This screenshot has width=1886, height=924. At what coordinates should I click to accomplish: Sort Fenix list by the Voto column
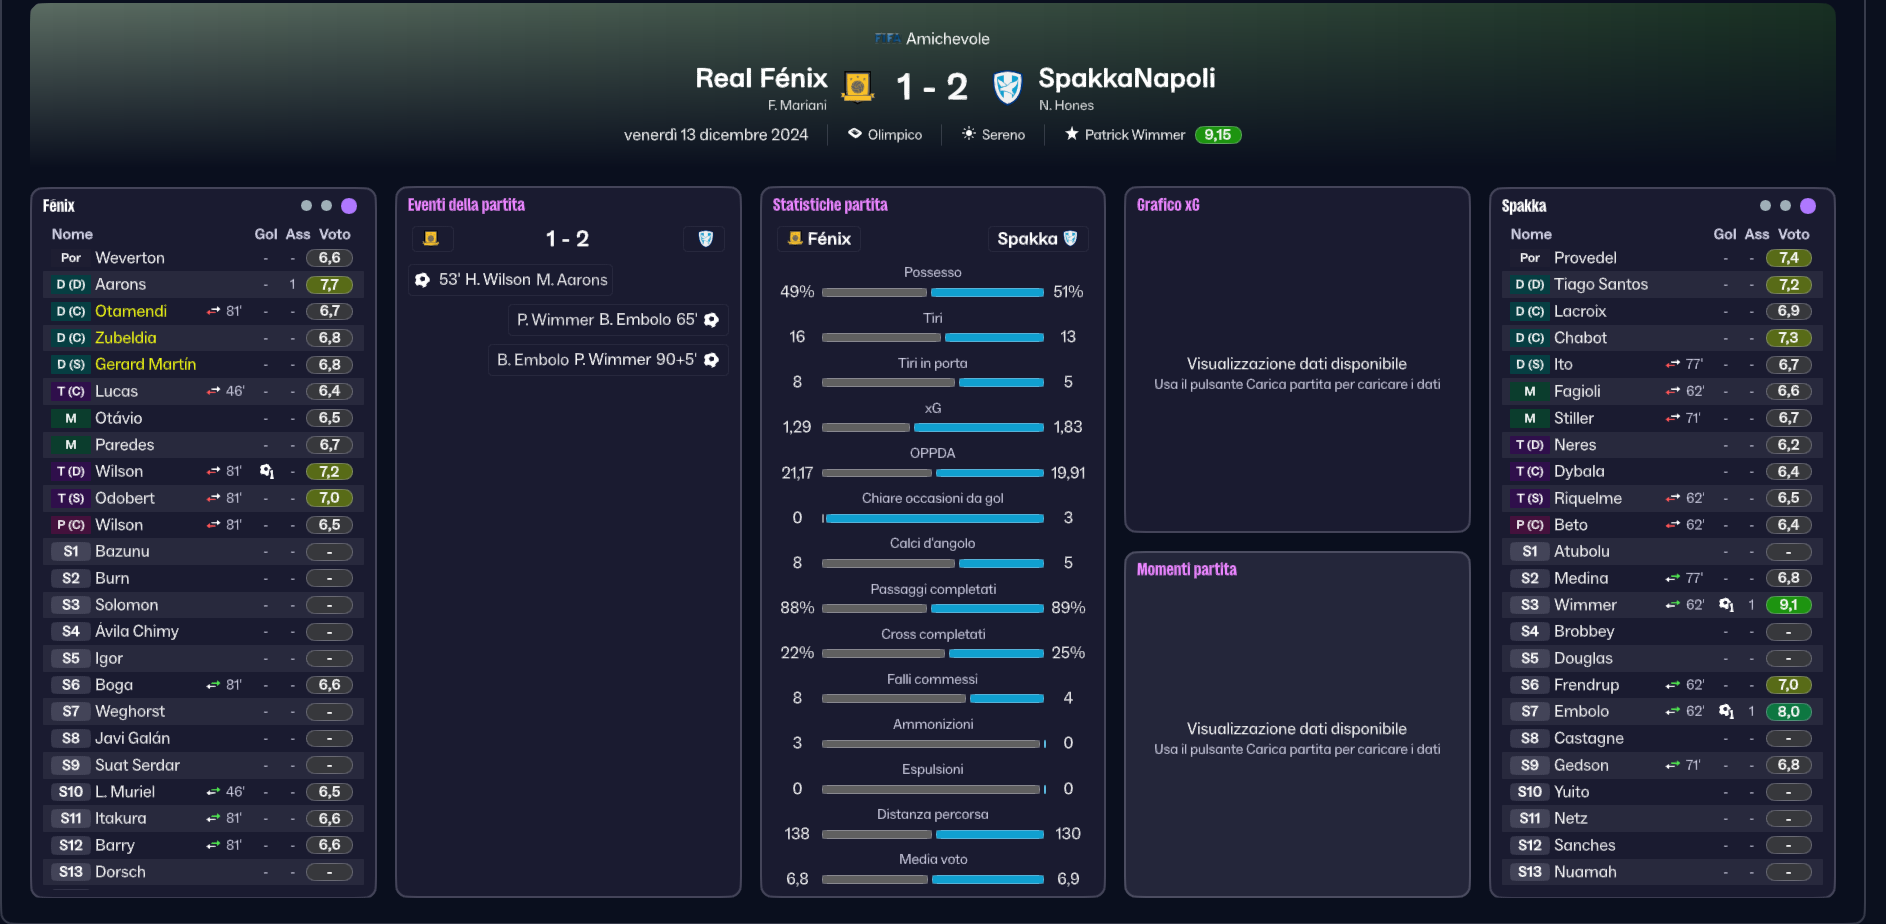click(335, 234)
